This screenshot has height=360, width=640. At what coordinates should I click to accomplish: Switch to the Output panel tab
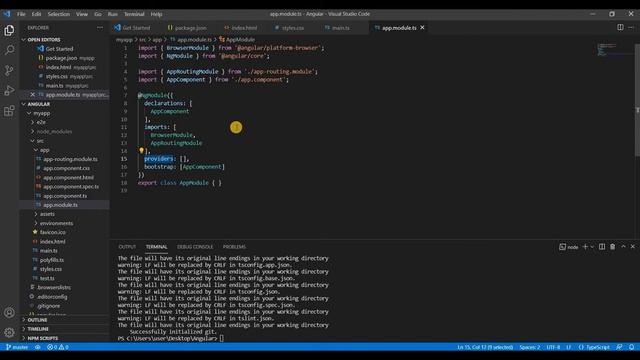click(127, 247)
